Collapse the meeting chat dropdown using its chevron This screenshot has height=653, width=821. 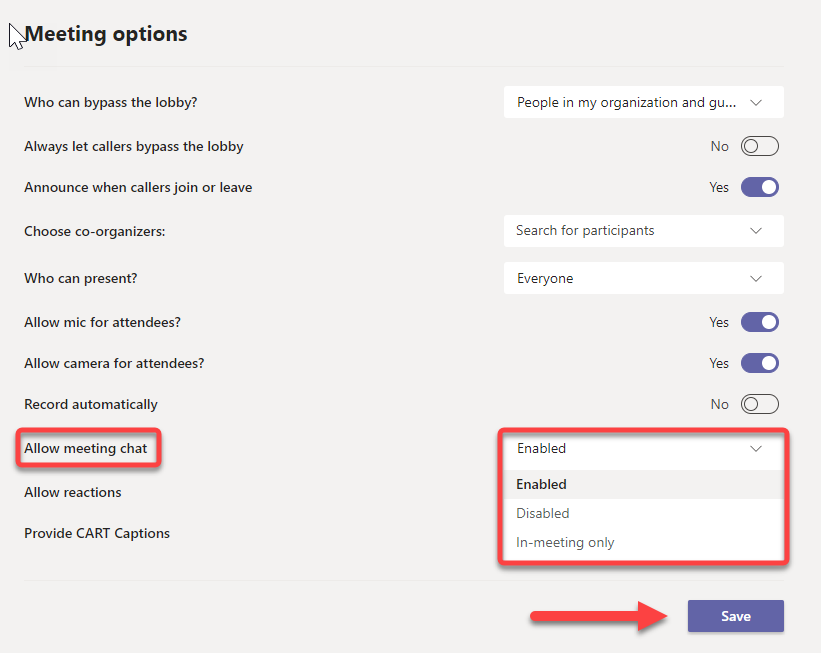pyautogui.click(x=756, y=449)
